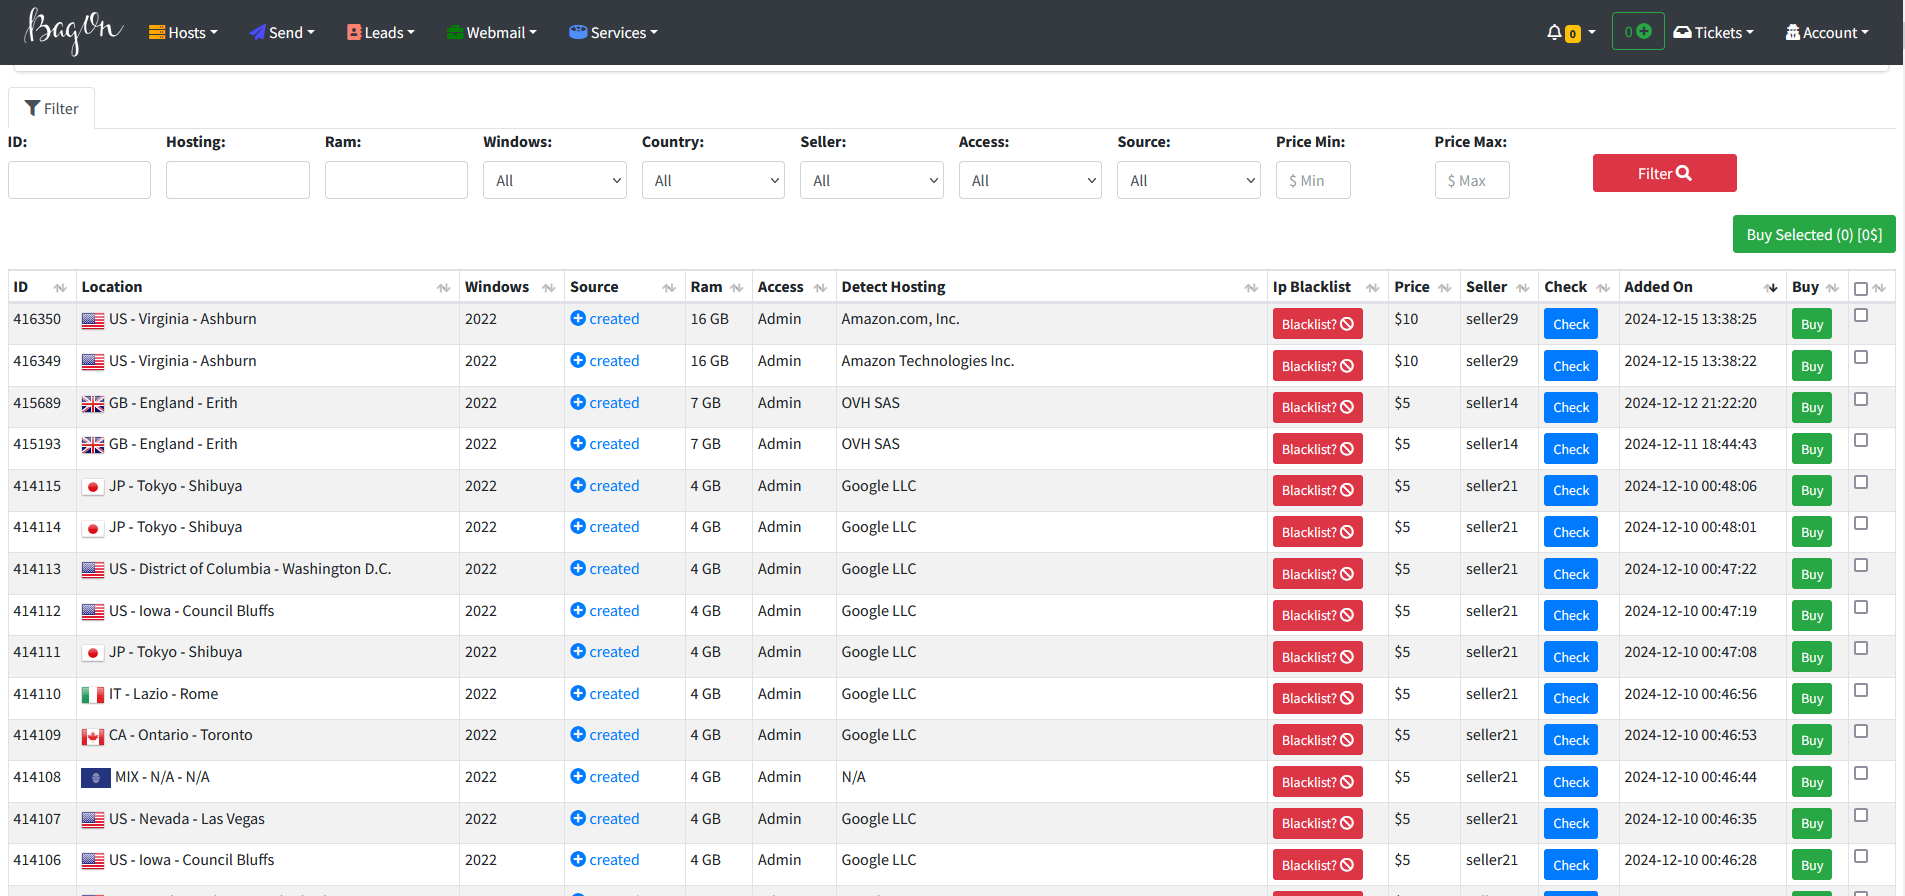Open the Services menu
This screenshot has width=1905, height=896.
(x=613, y=33)
